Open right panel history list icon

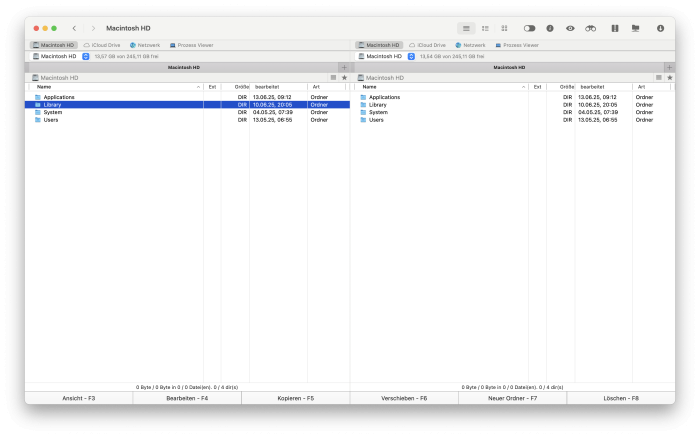tap(658, 78)
